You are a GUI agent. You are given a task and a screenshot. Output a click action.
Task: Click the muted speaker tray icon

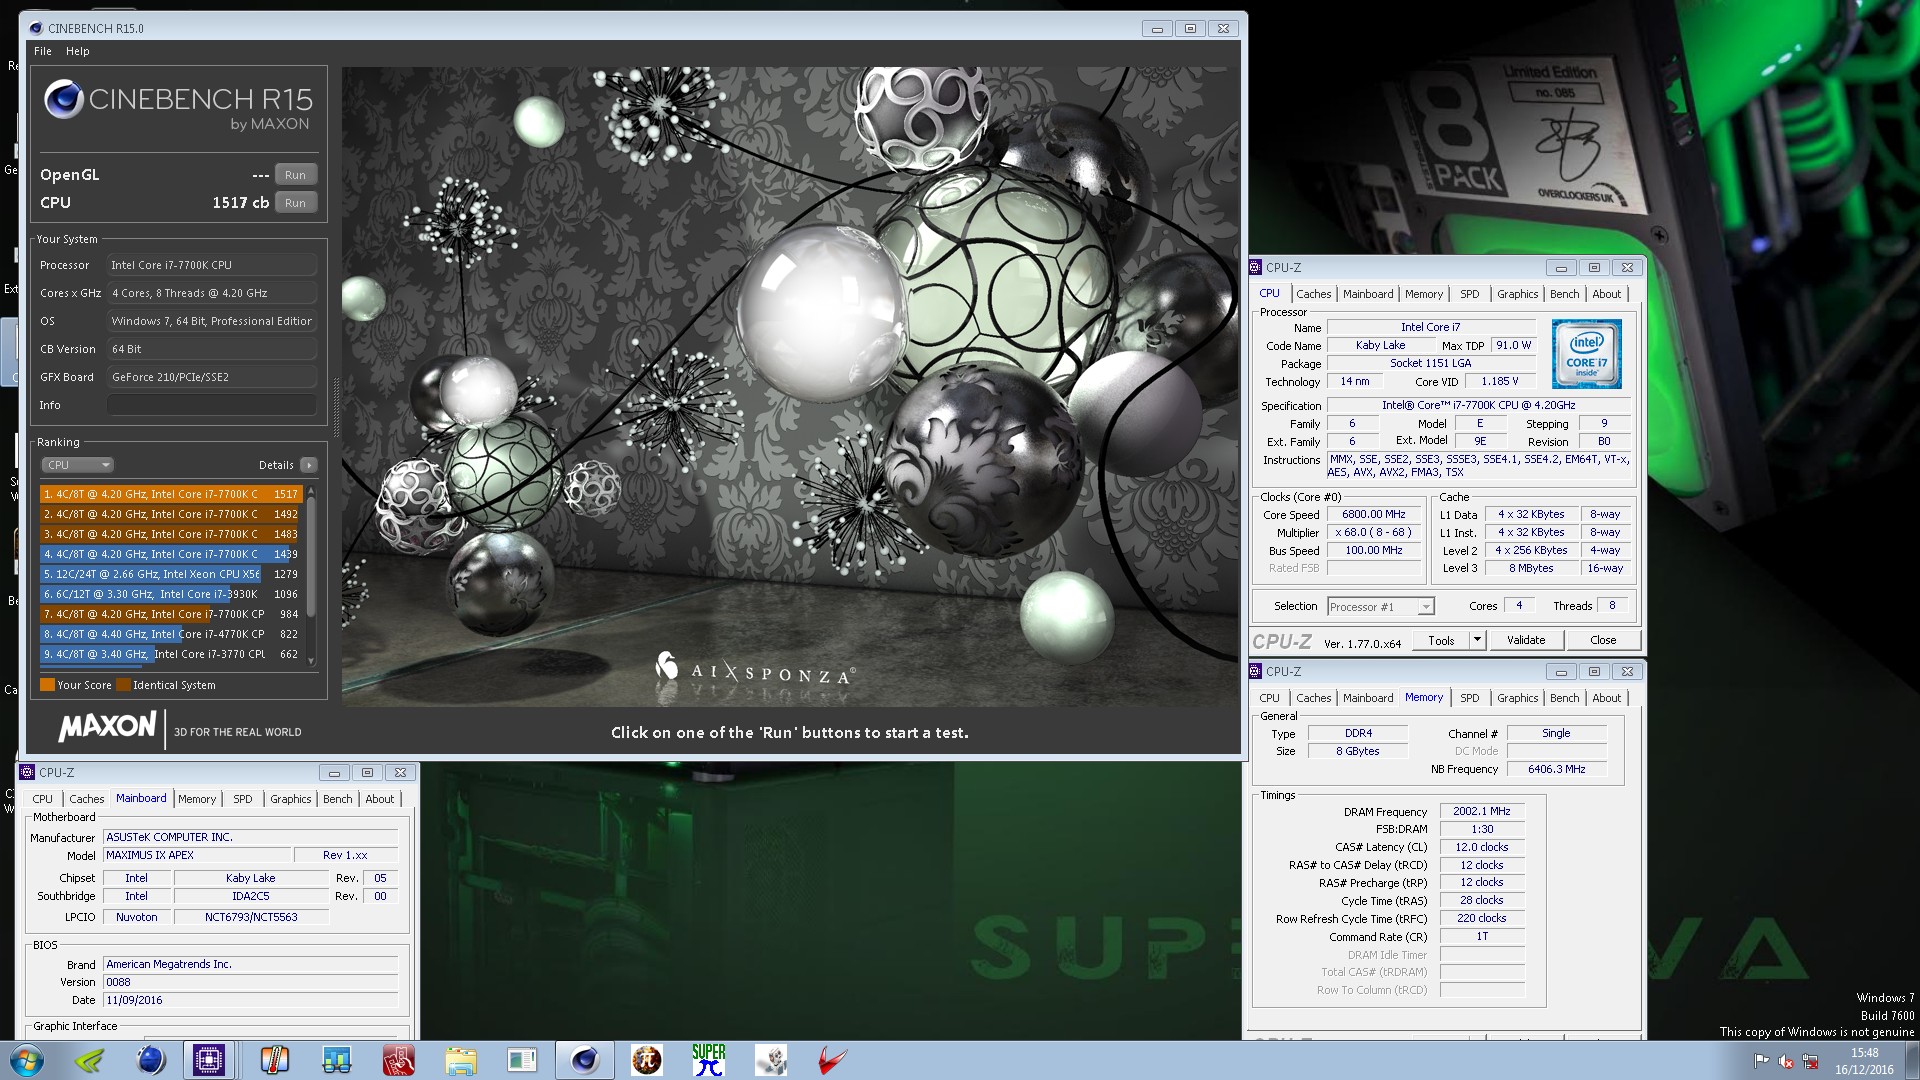click(1786, 1061)
